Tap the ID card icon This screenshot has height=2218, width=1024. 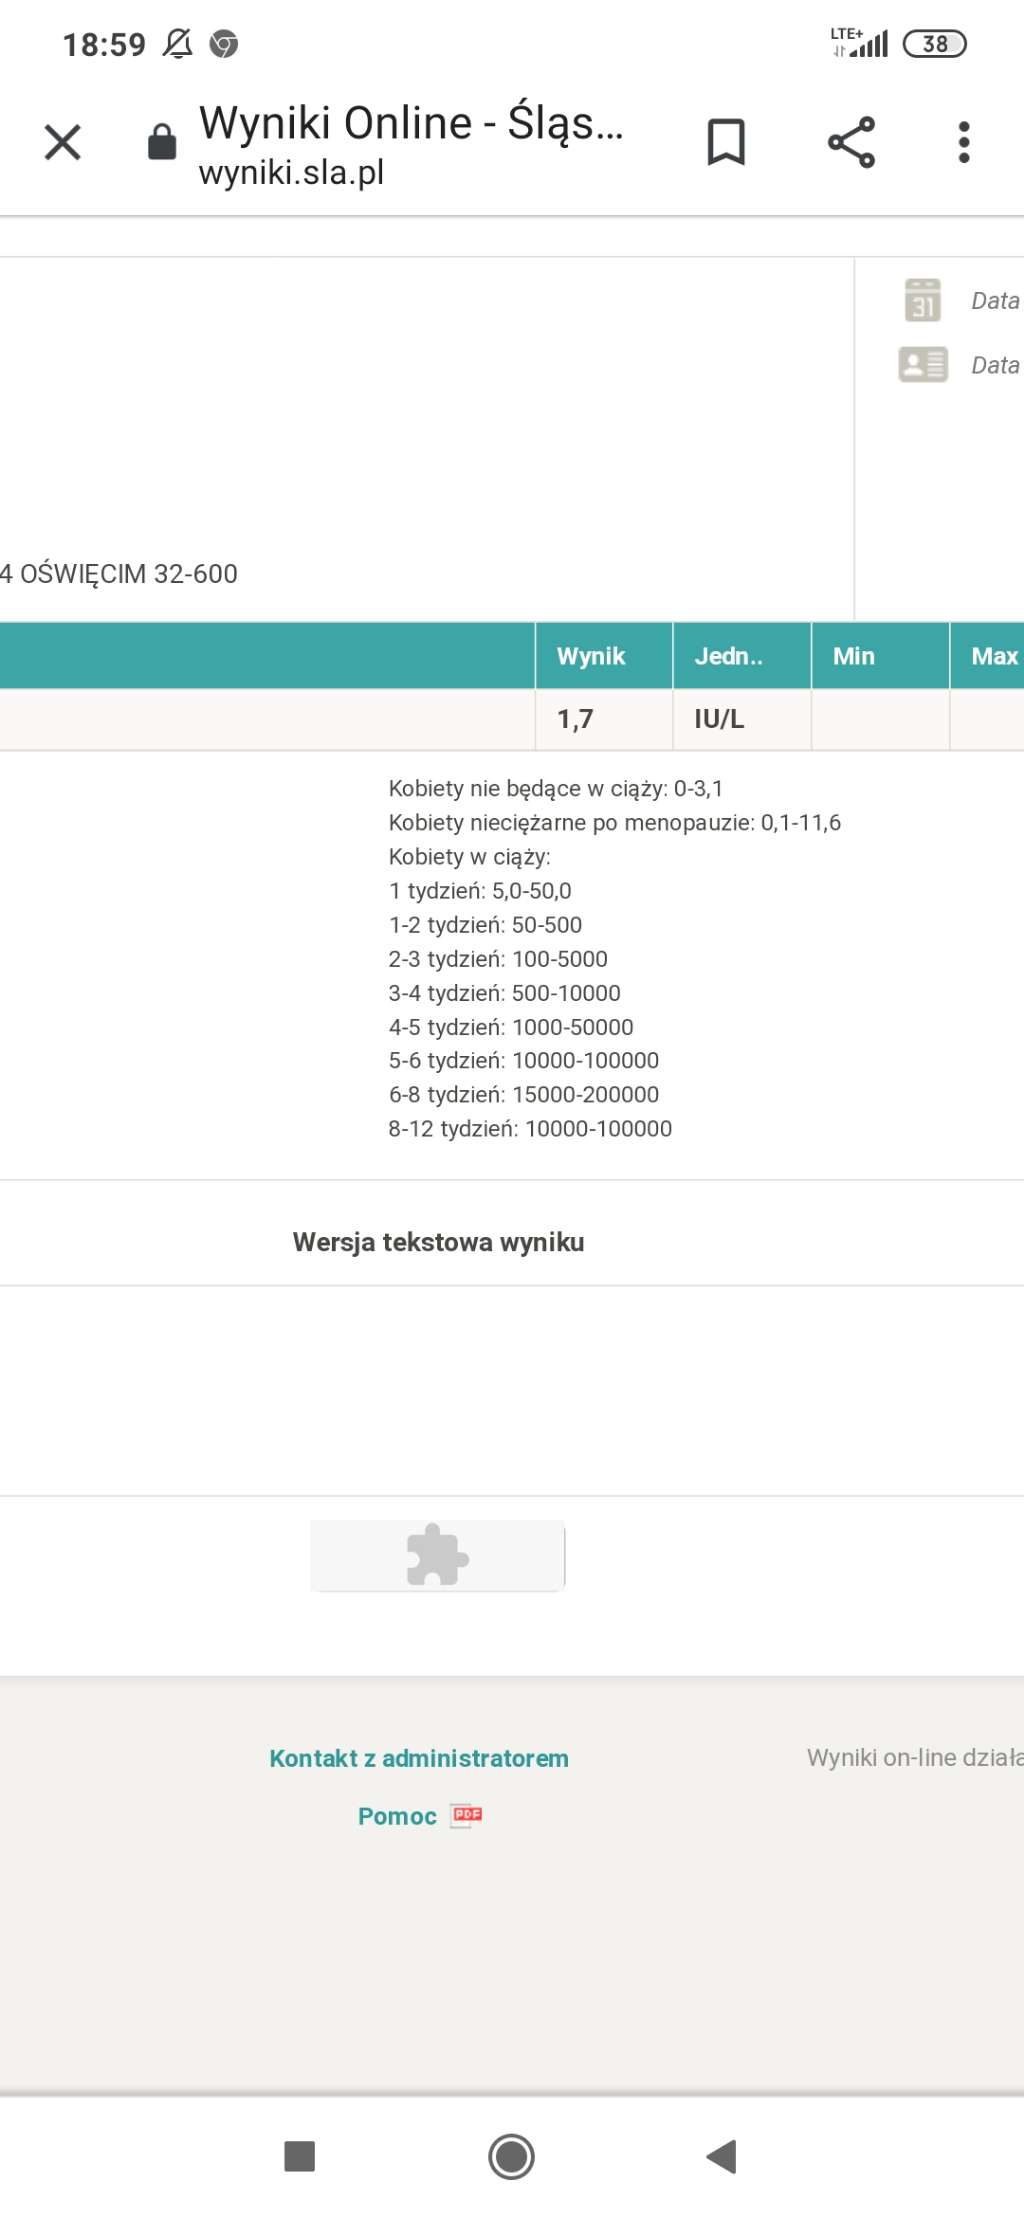[x=922, y=365]
